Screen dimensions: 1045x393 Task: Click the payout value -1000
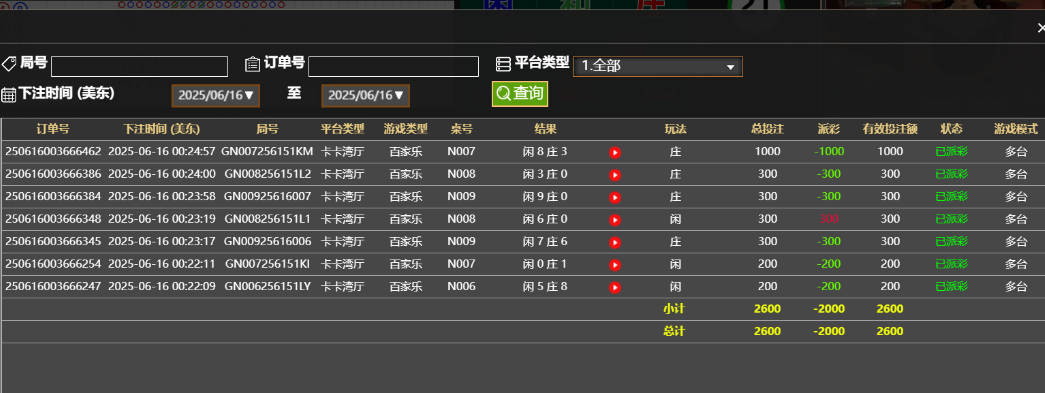click(x=829, y=152)
